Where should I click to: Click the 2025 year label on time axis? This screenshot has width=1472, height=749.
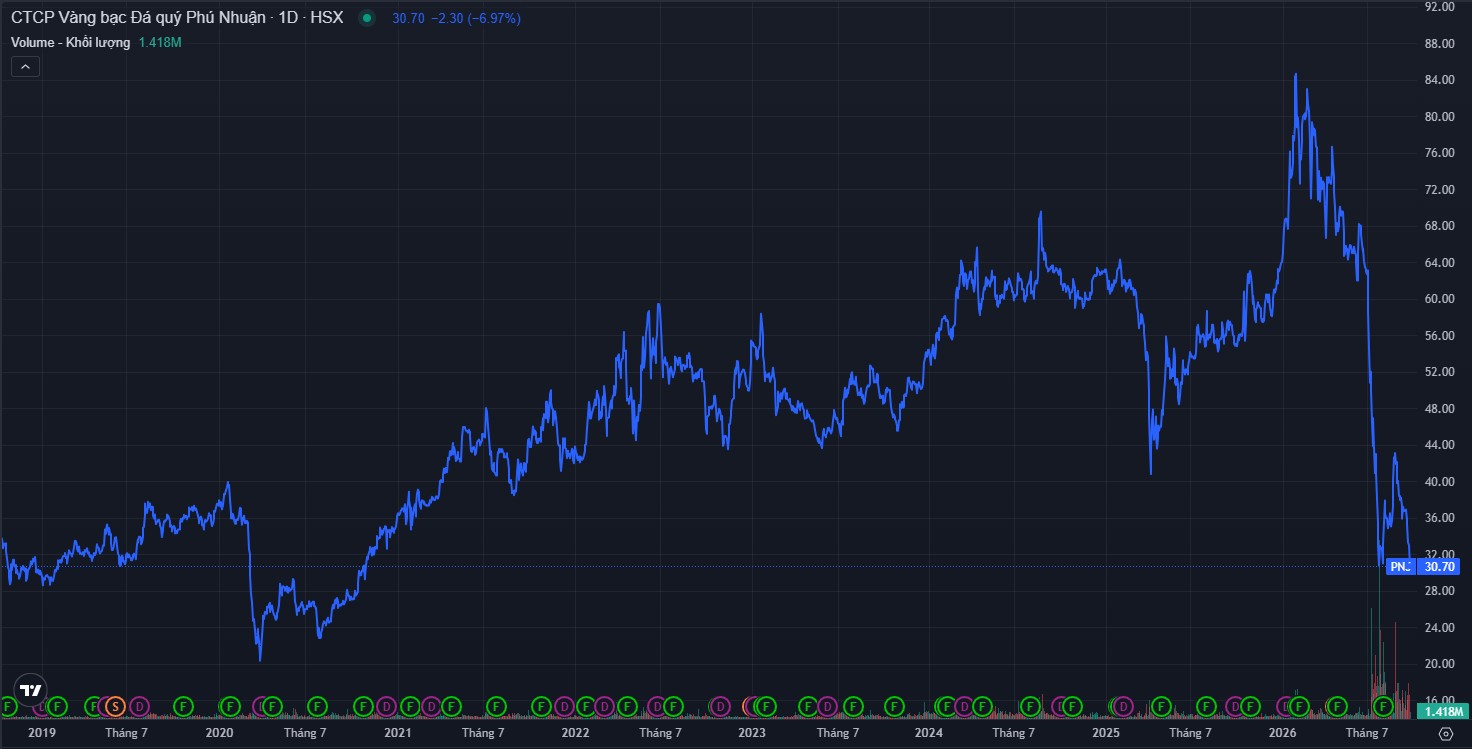tap(1106, 733)
